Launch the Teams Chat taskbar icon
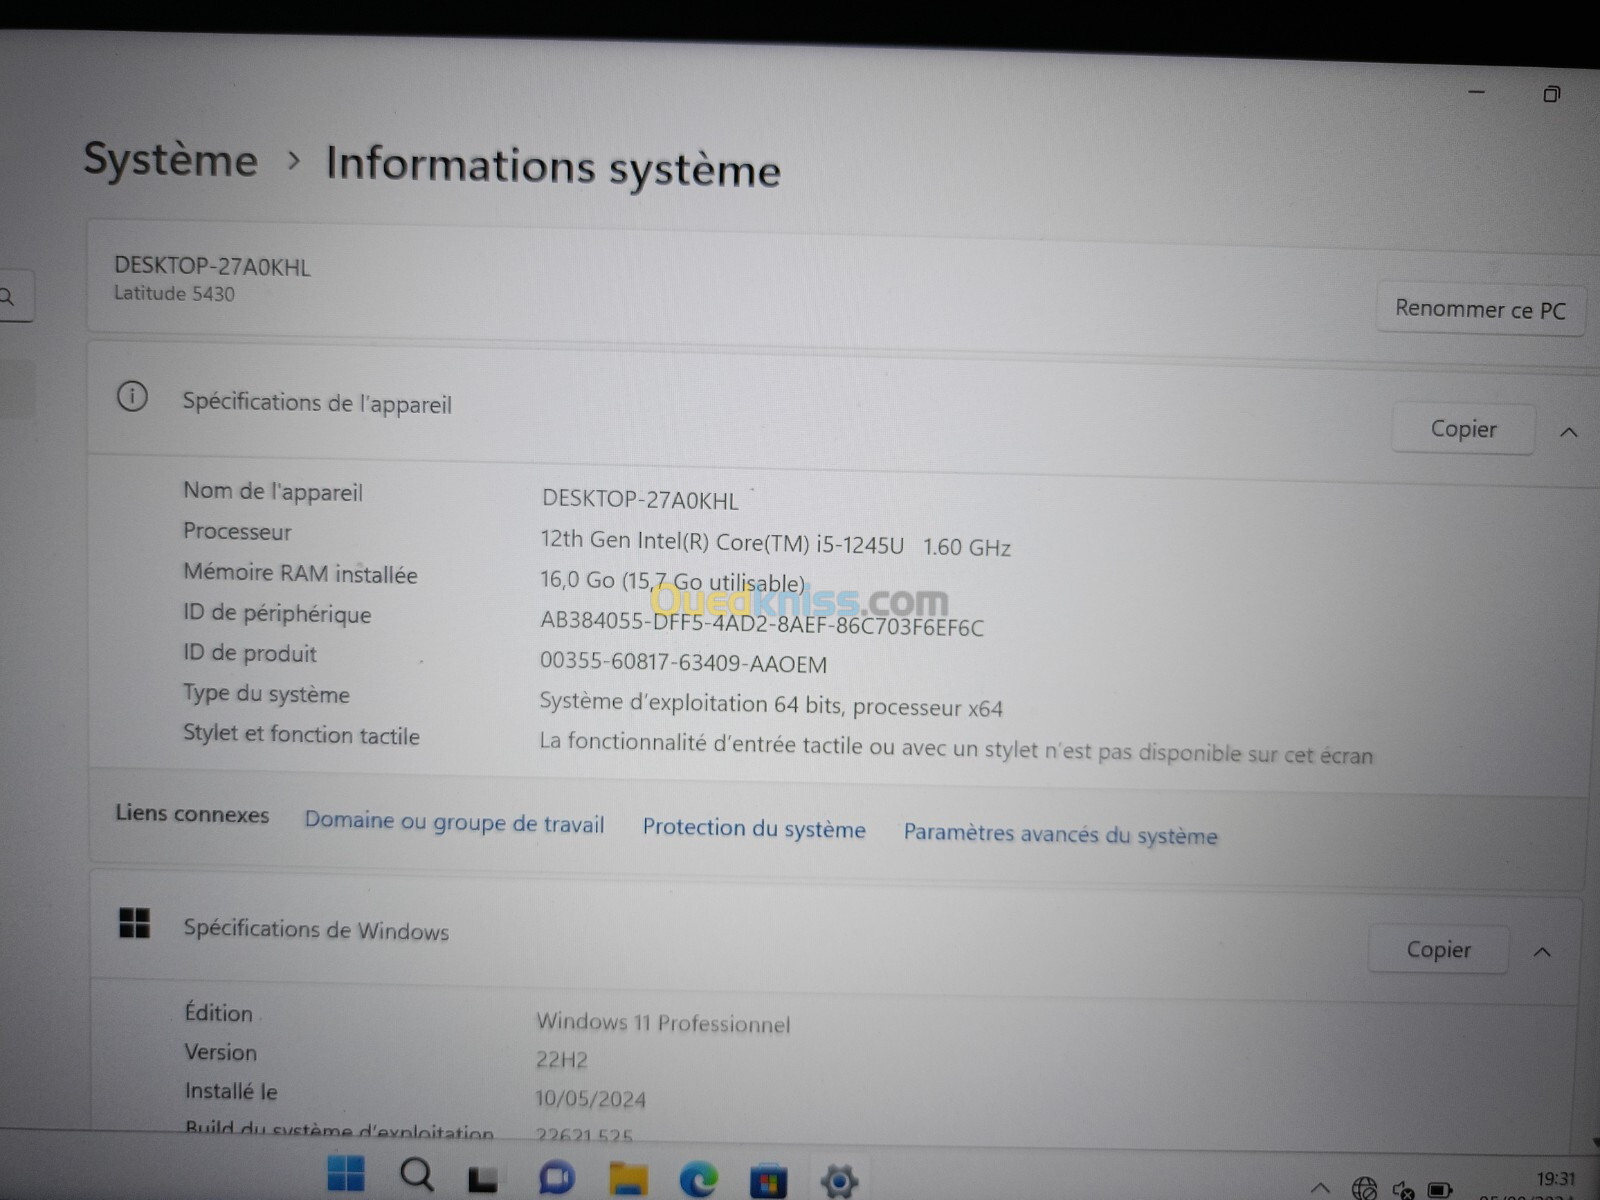This screenshot has height=1200, width=1600. pyautogui.click(x=556, y=1178)
